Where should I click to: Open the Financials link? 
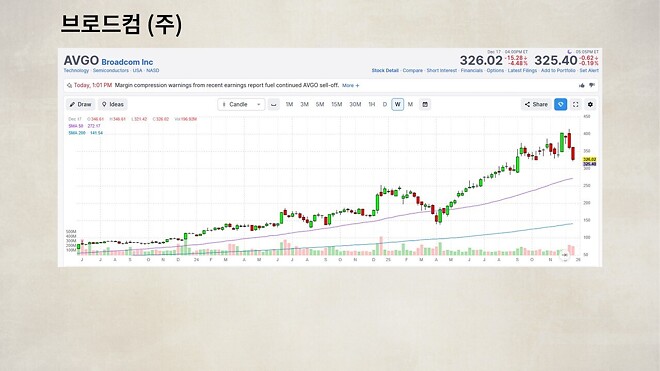471,70
